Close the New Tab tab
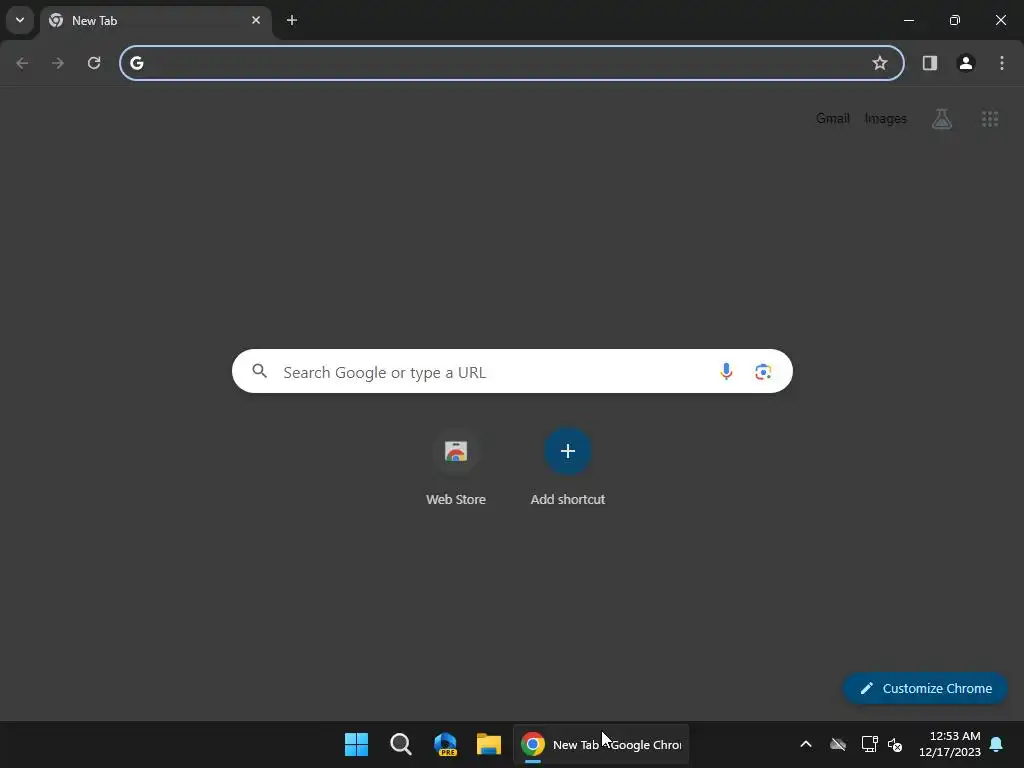1024x768 pixels. 256,20
